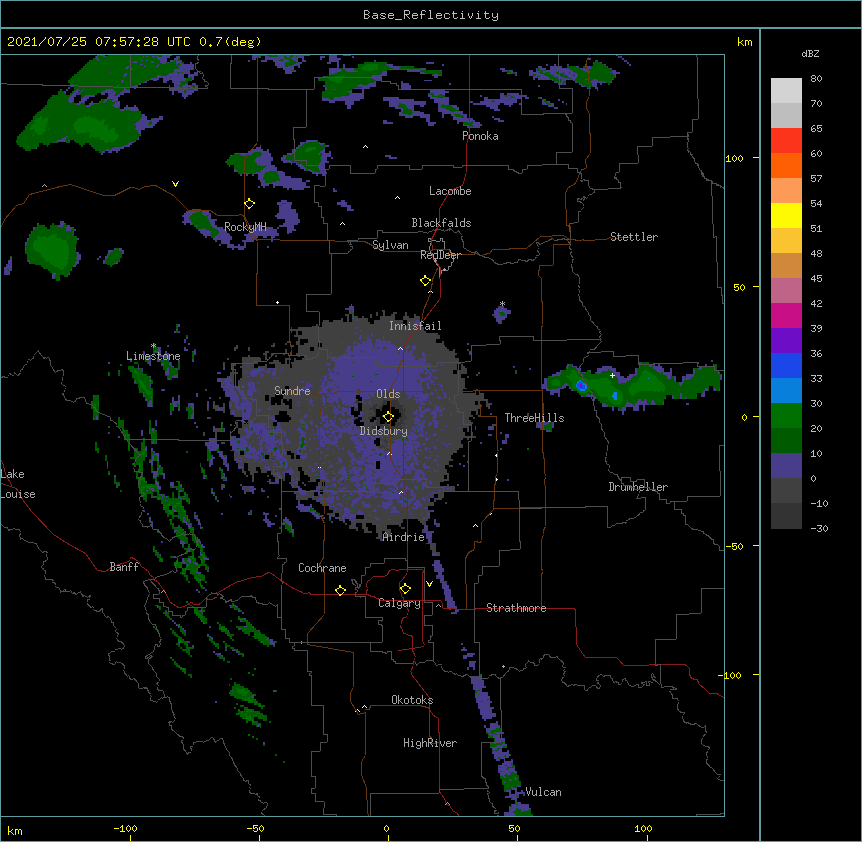Click the Stettler town label
862x842 pixels.
[x=634, y=237]
